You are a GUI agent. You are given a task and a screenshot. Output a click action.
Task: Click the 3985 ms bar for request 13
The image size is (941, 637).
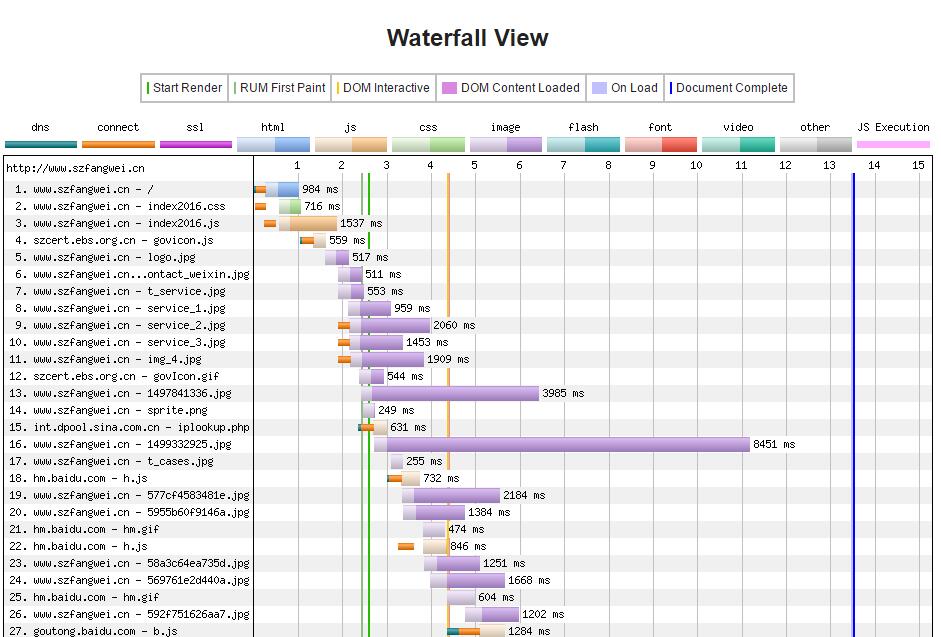pyautogui.click(x=454, y=393)
